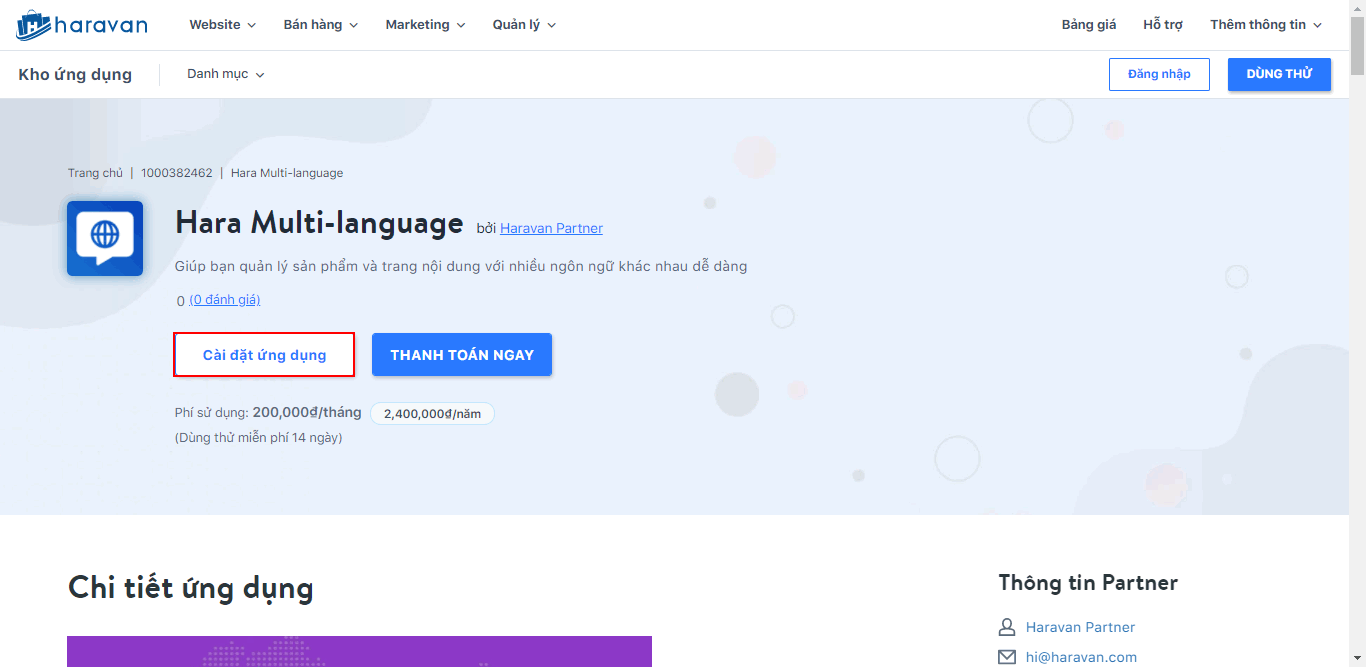Screen dimensions: 1366x667
Task: Expand the Quản lý menu
Action: [525, 25]
